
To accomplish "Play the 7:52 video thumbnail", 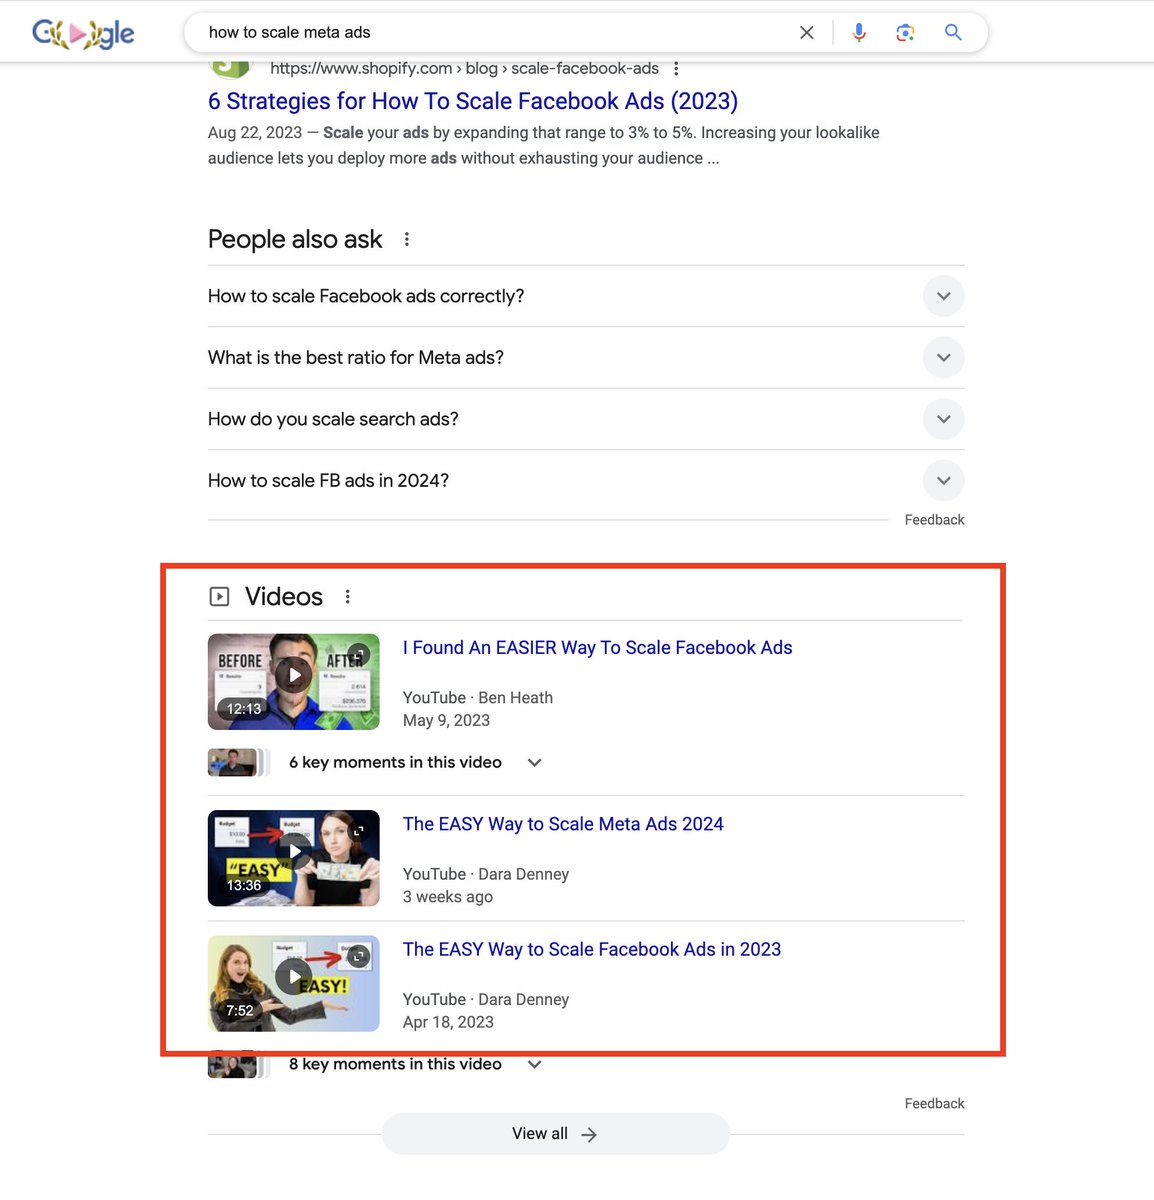I will pyautogui.click(x=294, y=984).
